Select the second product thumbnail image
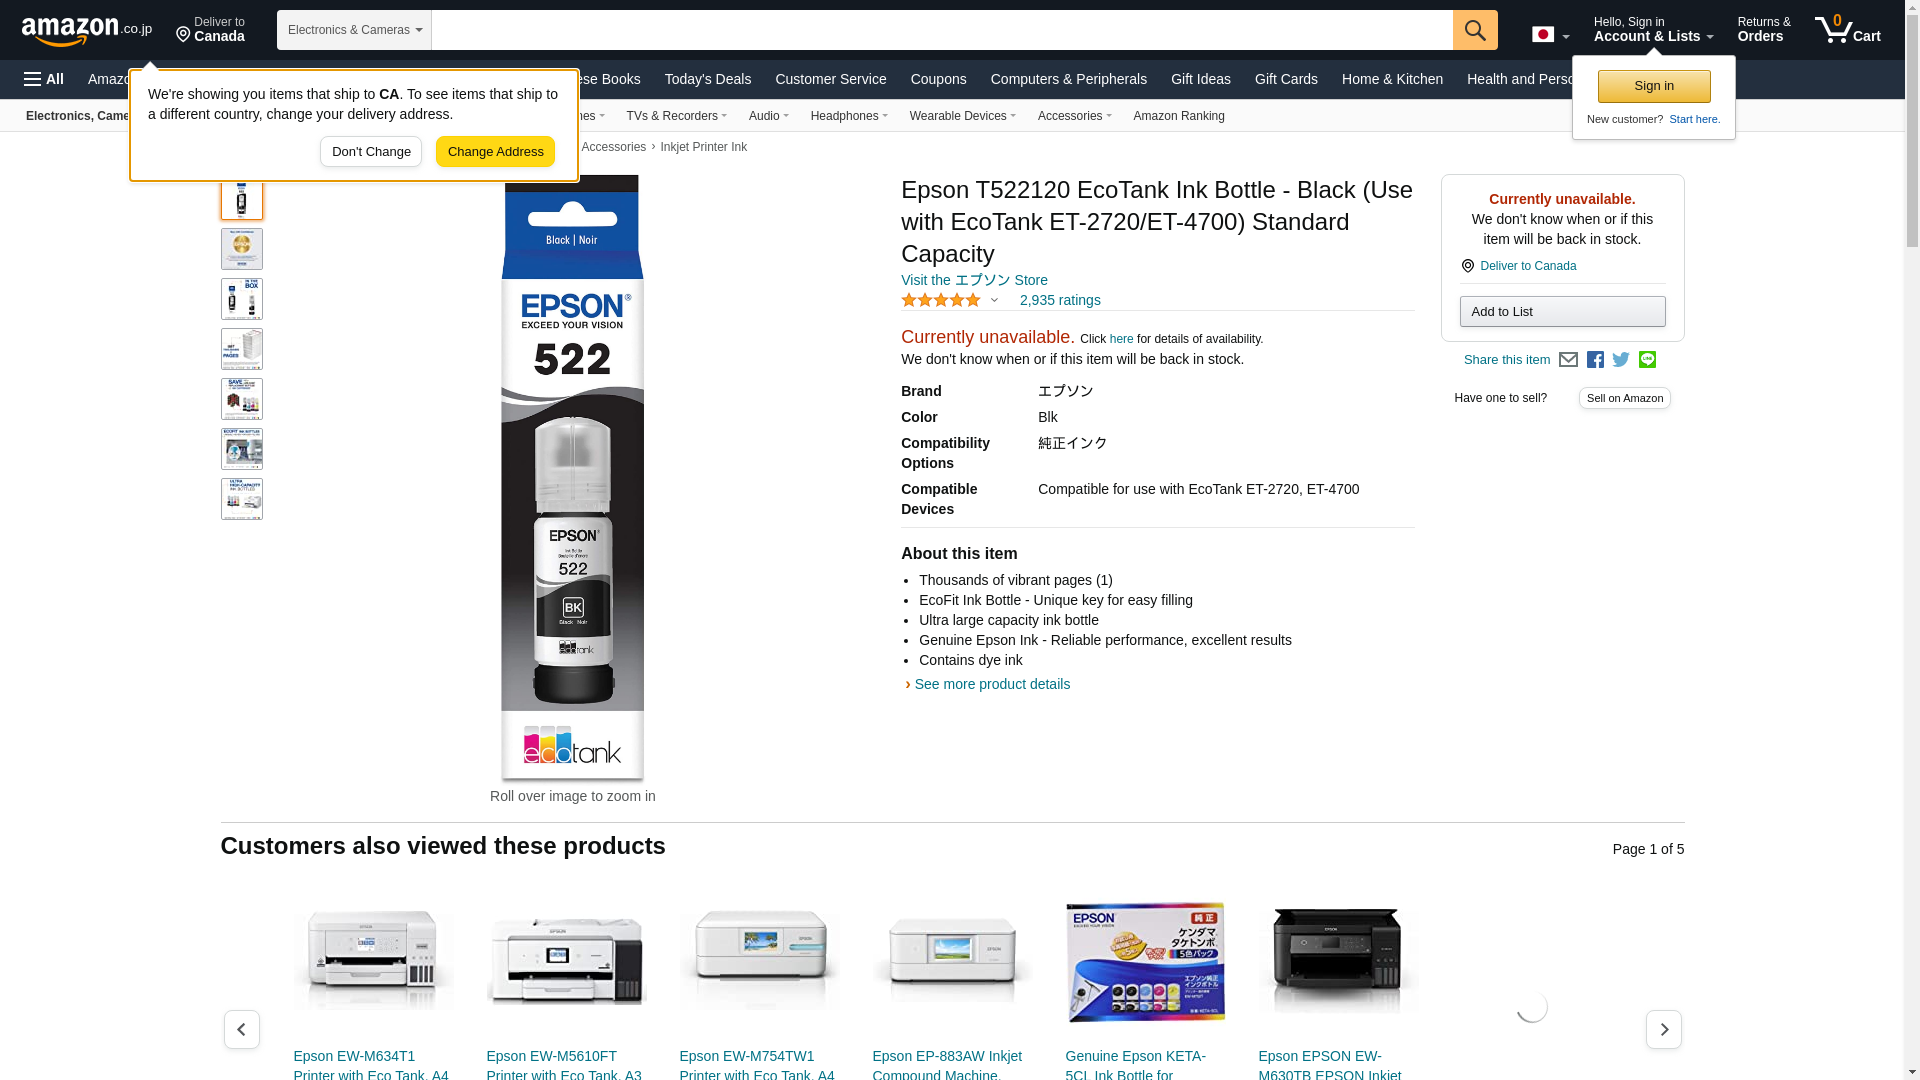 (242, 249)
